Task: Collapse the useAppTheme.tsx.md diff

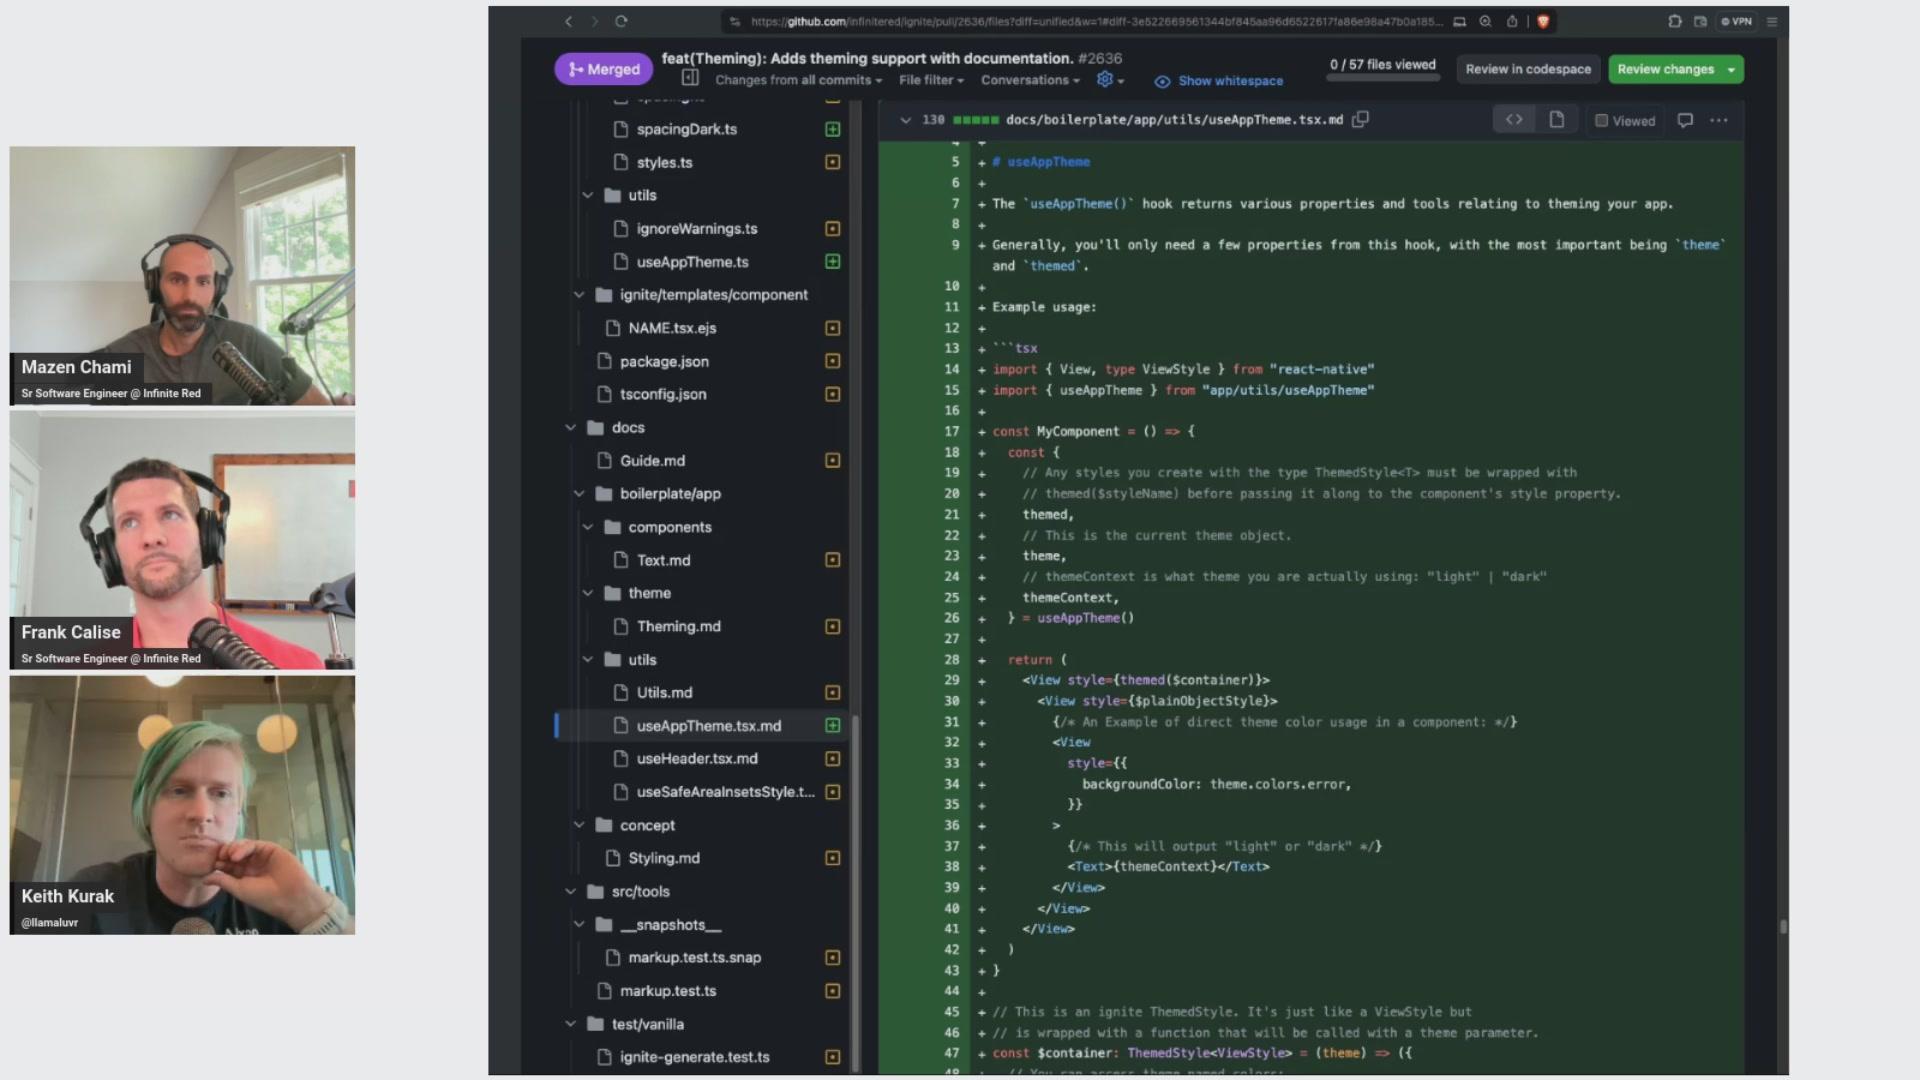Action: [x=905, y=120]
